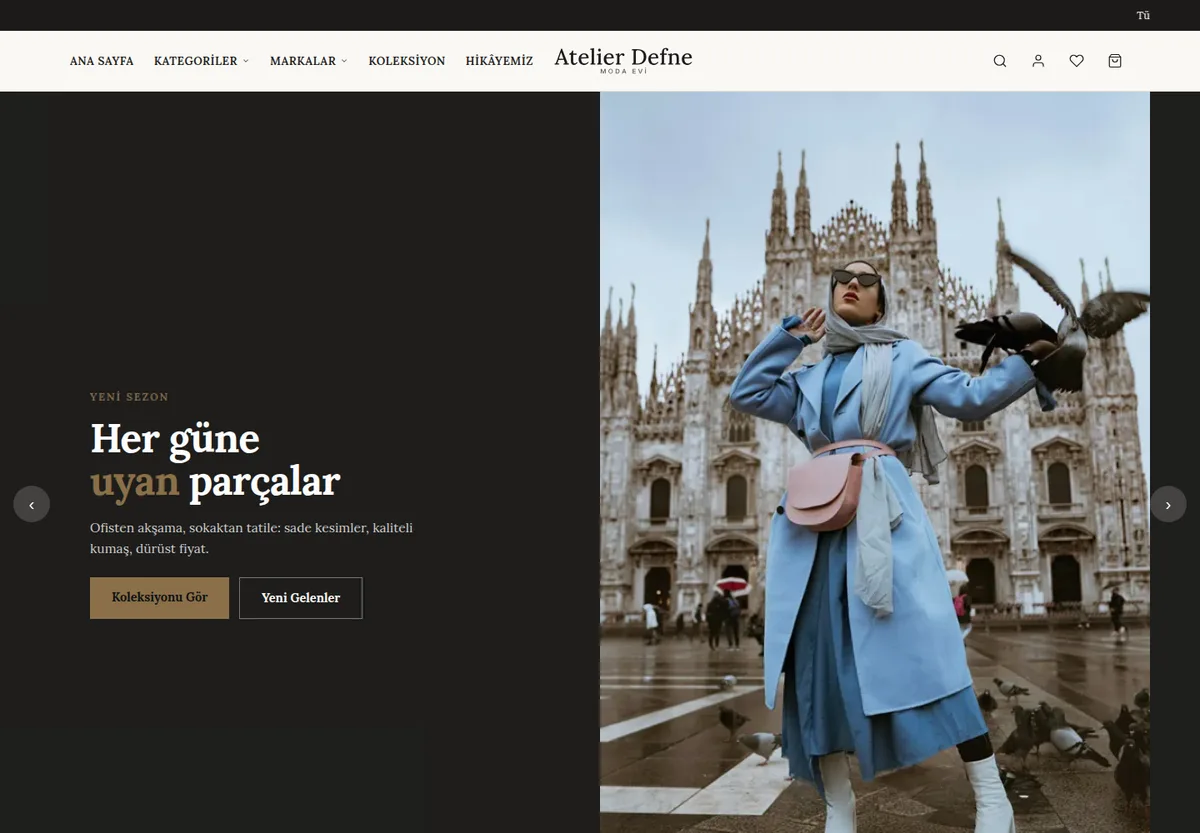This screenshot has height=833, width=1200.
Task: Go to previous slide arrow
Action: [31, 504]
